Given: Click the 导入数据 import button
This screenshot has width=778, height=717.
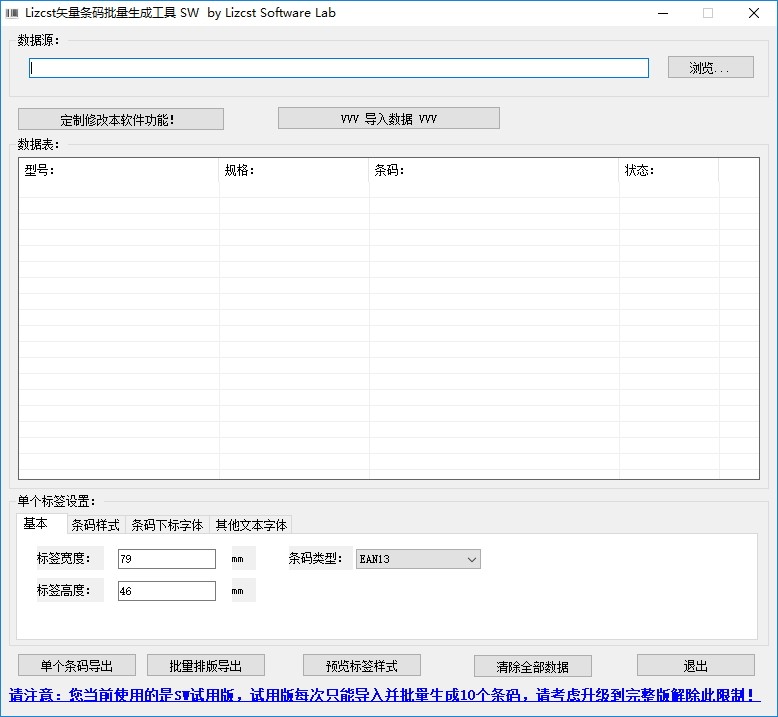Looking at the screenshot, I should 389,118.
